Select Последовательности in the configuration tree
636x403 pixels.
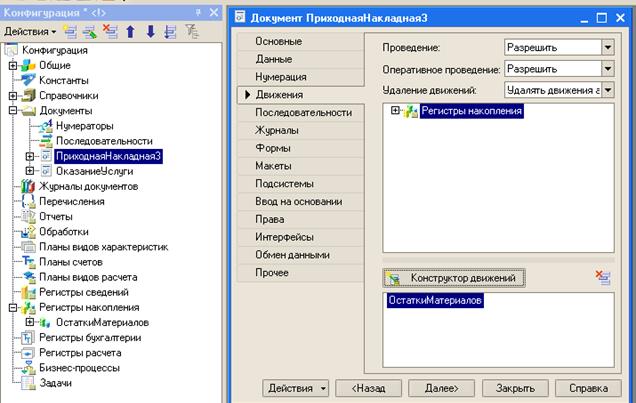[104, 141]
